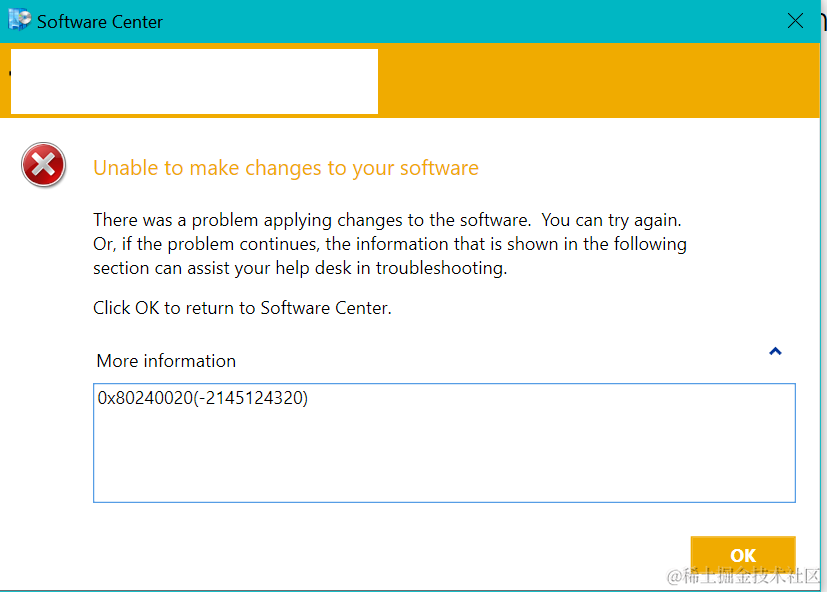The width and height of the screenshot is (827, 592).
Task: Click the Software Center title text
Action: [x=100, y=22]
